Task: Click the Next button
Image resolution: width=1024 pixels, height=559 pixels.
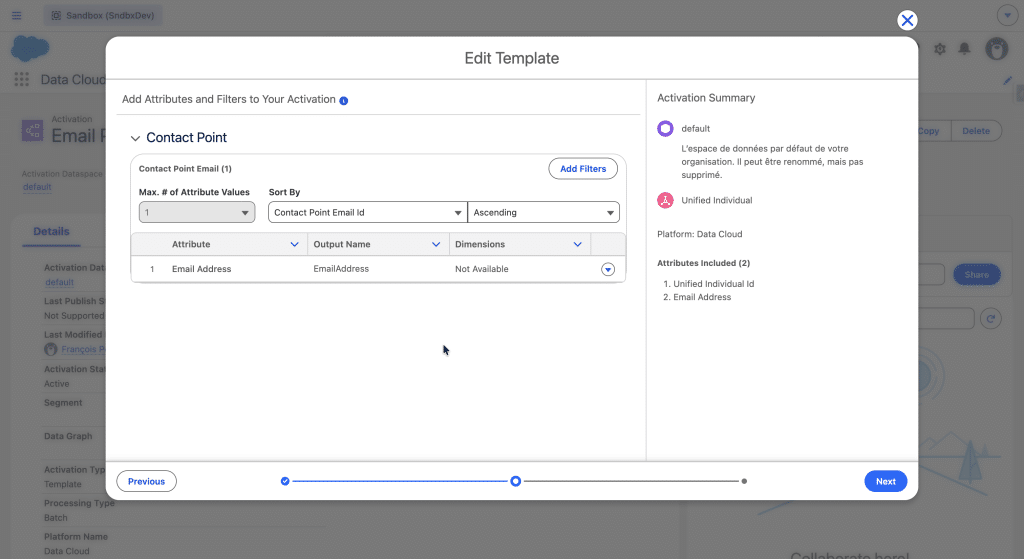Action: point(885,481)
